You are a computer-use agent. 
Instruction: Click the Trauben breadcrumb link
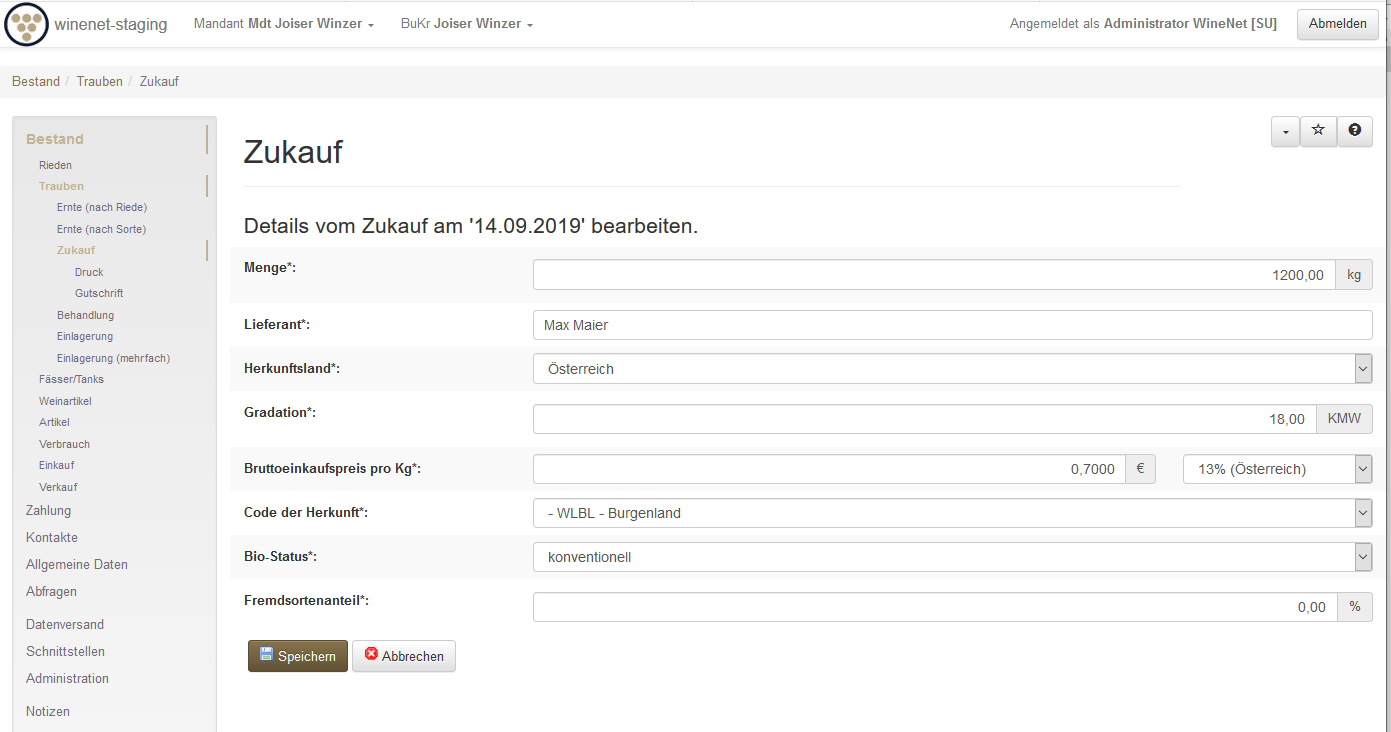(x=99, y=81)
